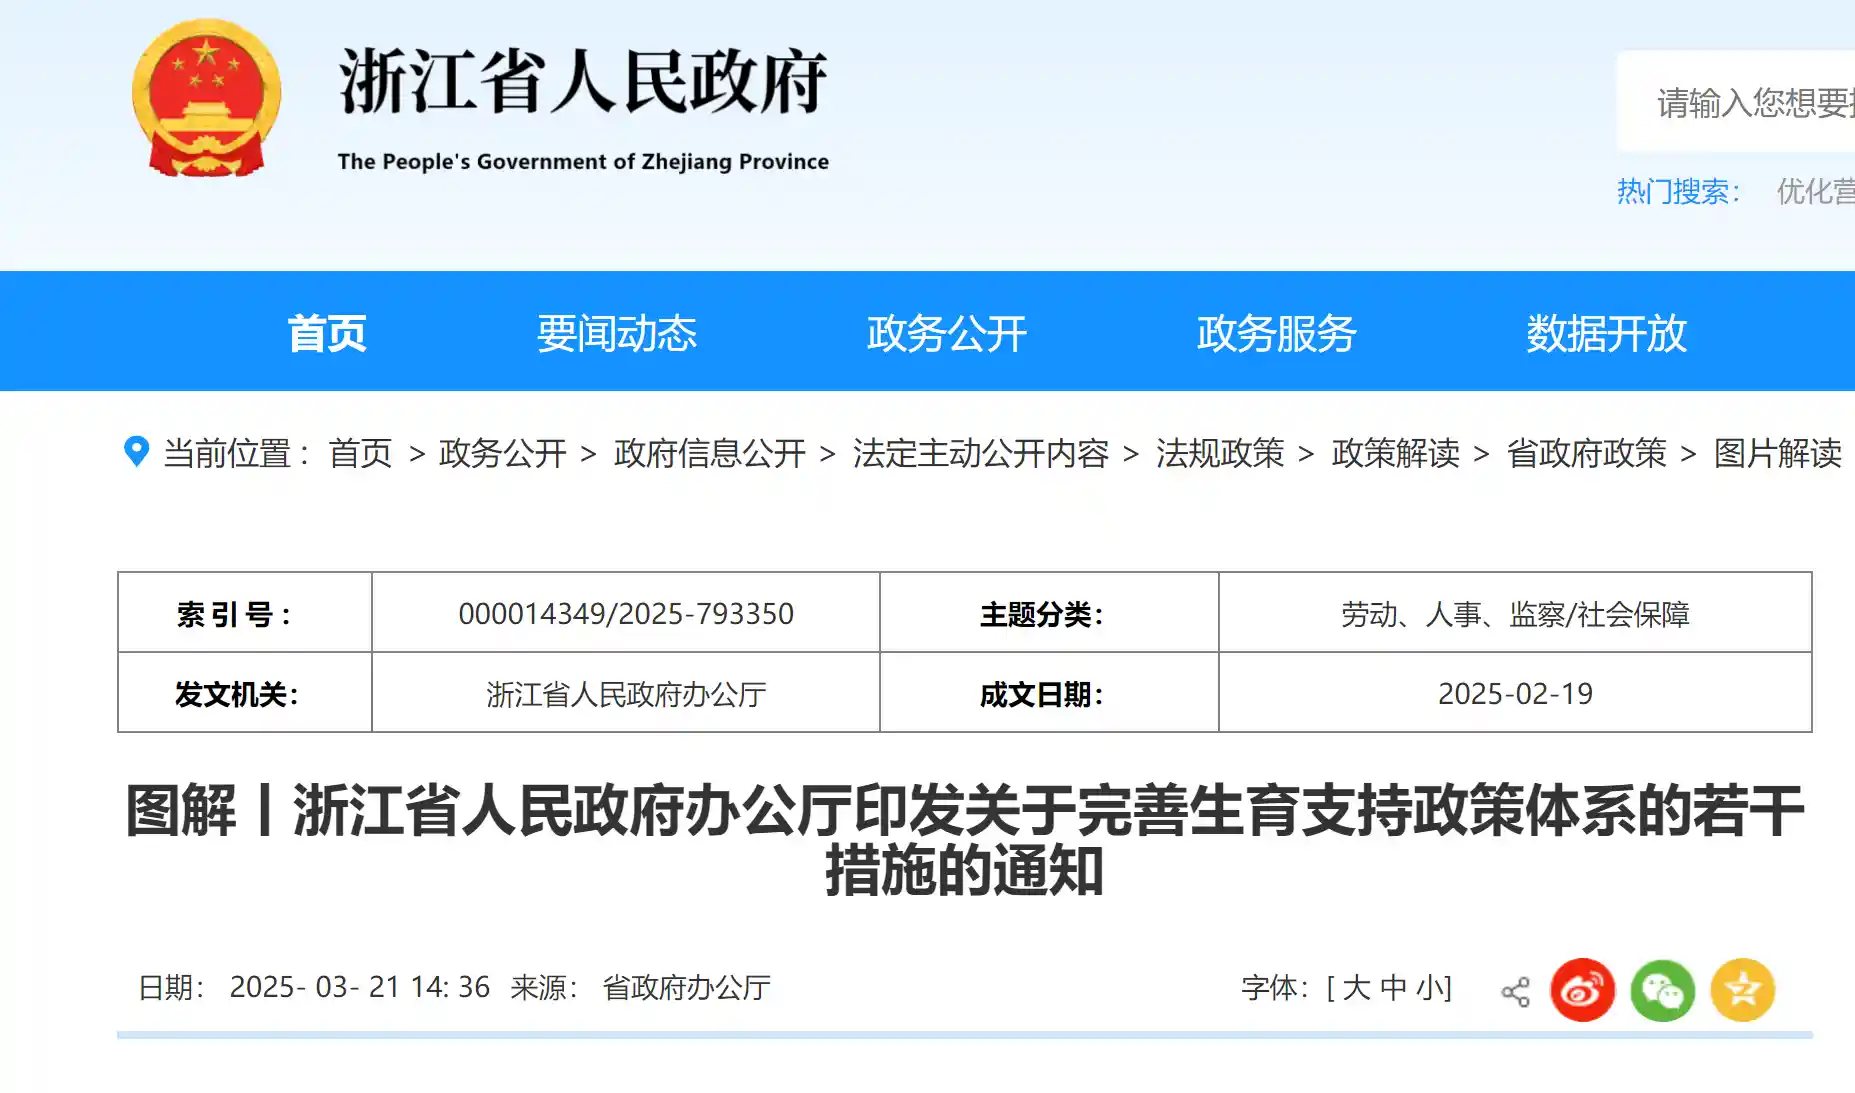This screenshot has height=1093, width=1855.
Task: Click the national emblem logo
Action: pos(206,100)
